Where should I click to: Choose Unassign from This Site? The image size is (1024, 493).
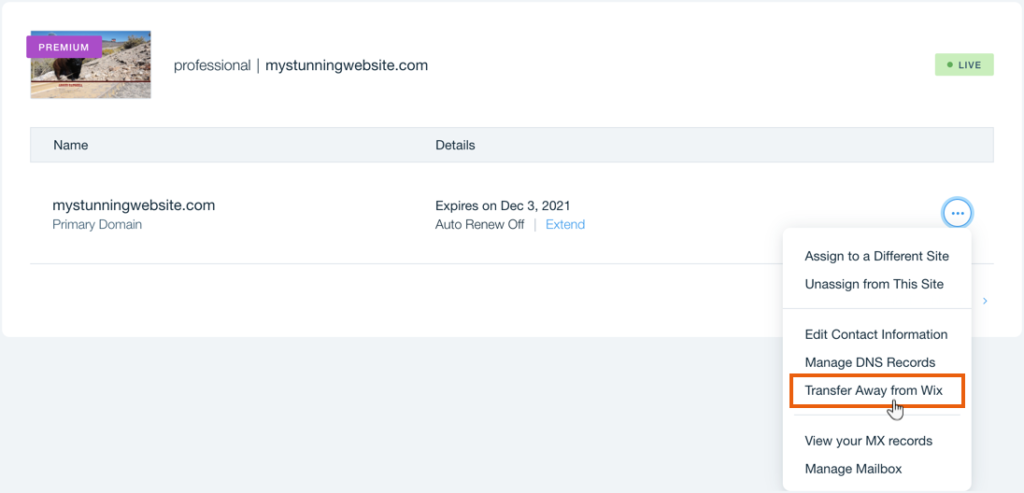point(873,284)
